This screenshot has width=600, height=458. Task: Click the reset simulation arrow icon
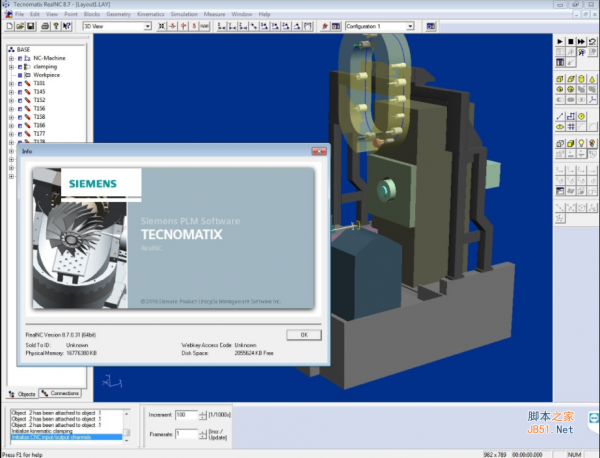592,41
